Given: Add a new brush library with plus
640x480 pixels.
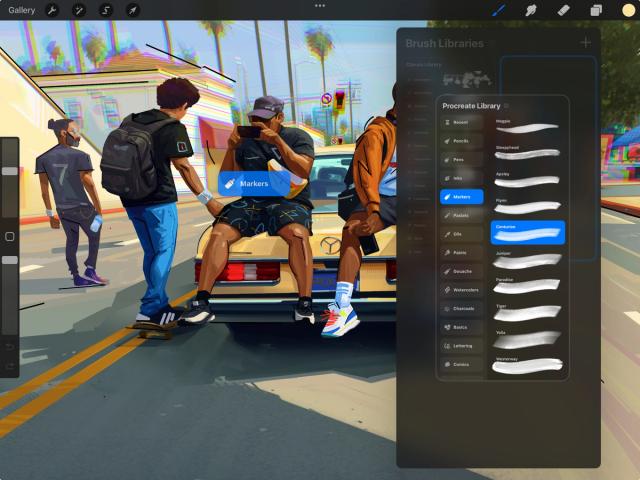Looking at the screenshot, I should point(586,42).
